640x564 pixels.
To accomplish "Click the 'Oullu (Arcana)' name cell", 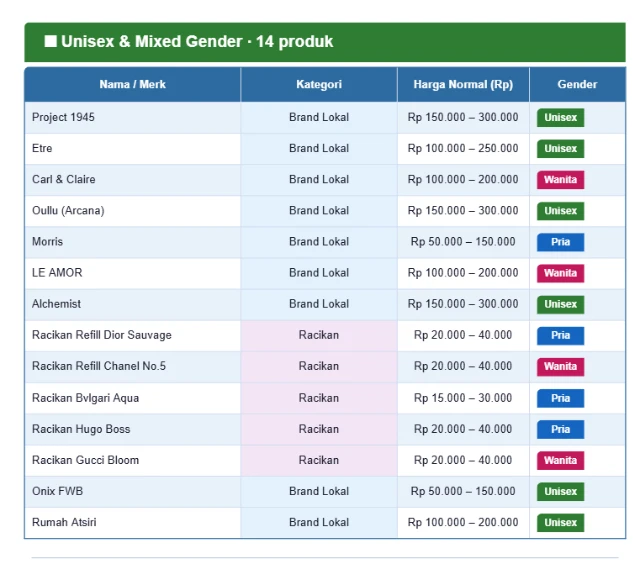I will [x=133, y=211].
